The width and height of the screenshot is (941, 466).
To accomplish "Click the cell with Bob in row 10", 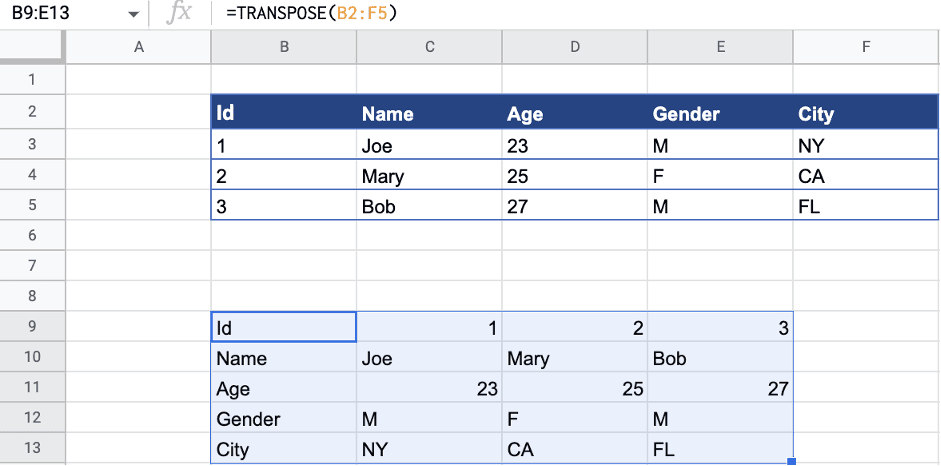I will point(720,358).
